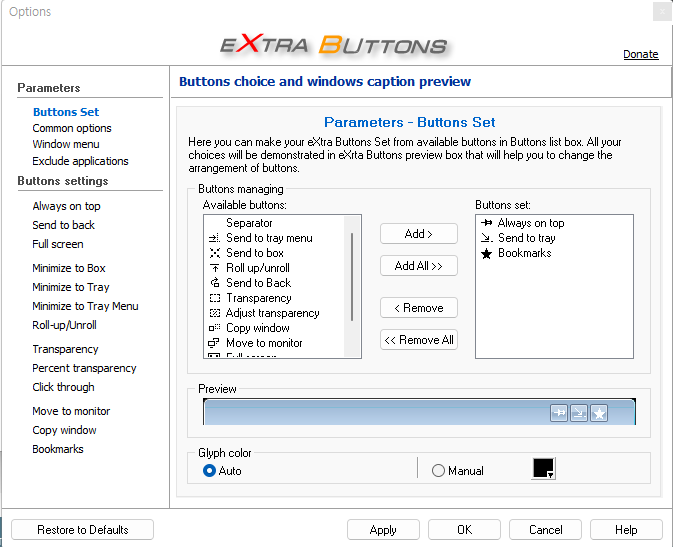The image size is (673, 547).
Task: Select the Send to box list entry
Action: click(255, 253)
